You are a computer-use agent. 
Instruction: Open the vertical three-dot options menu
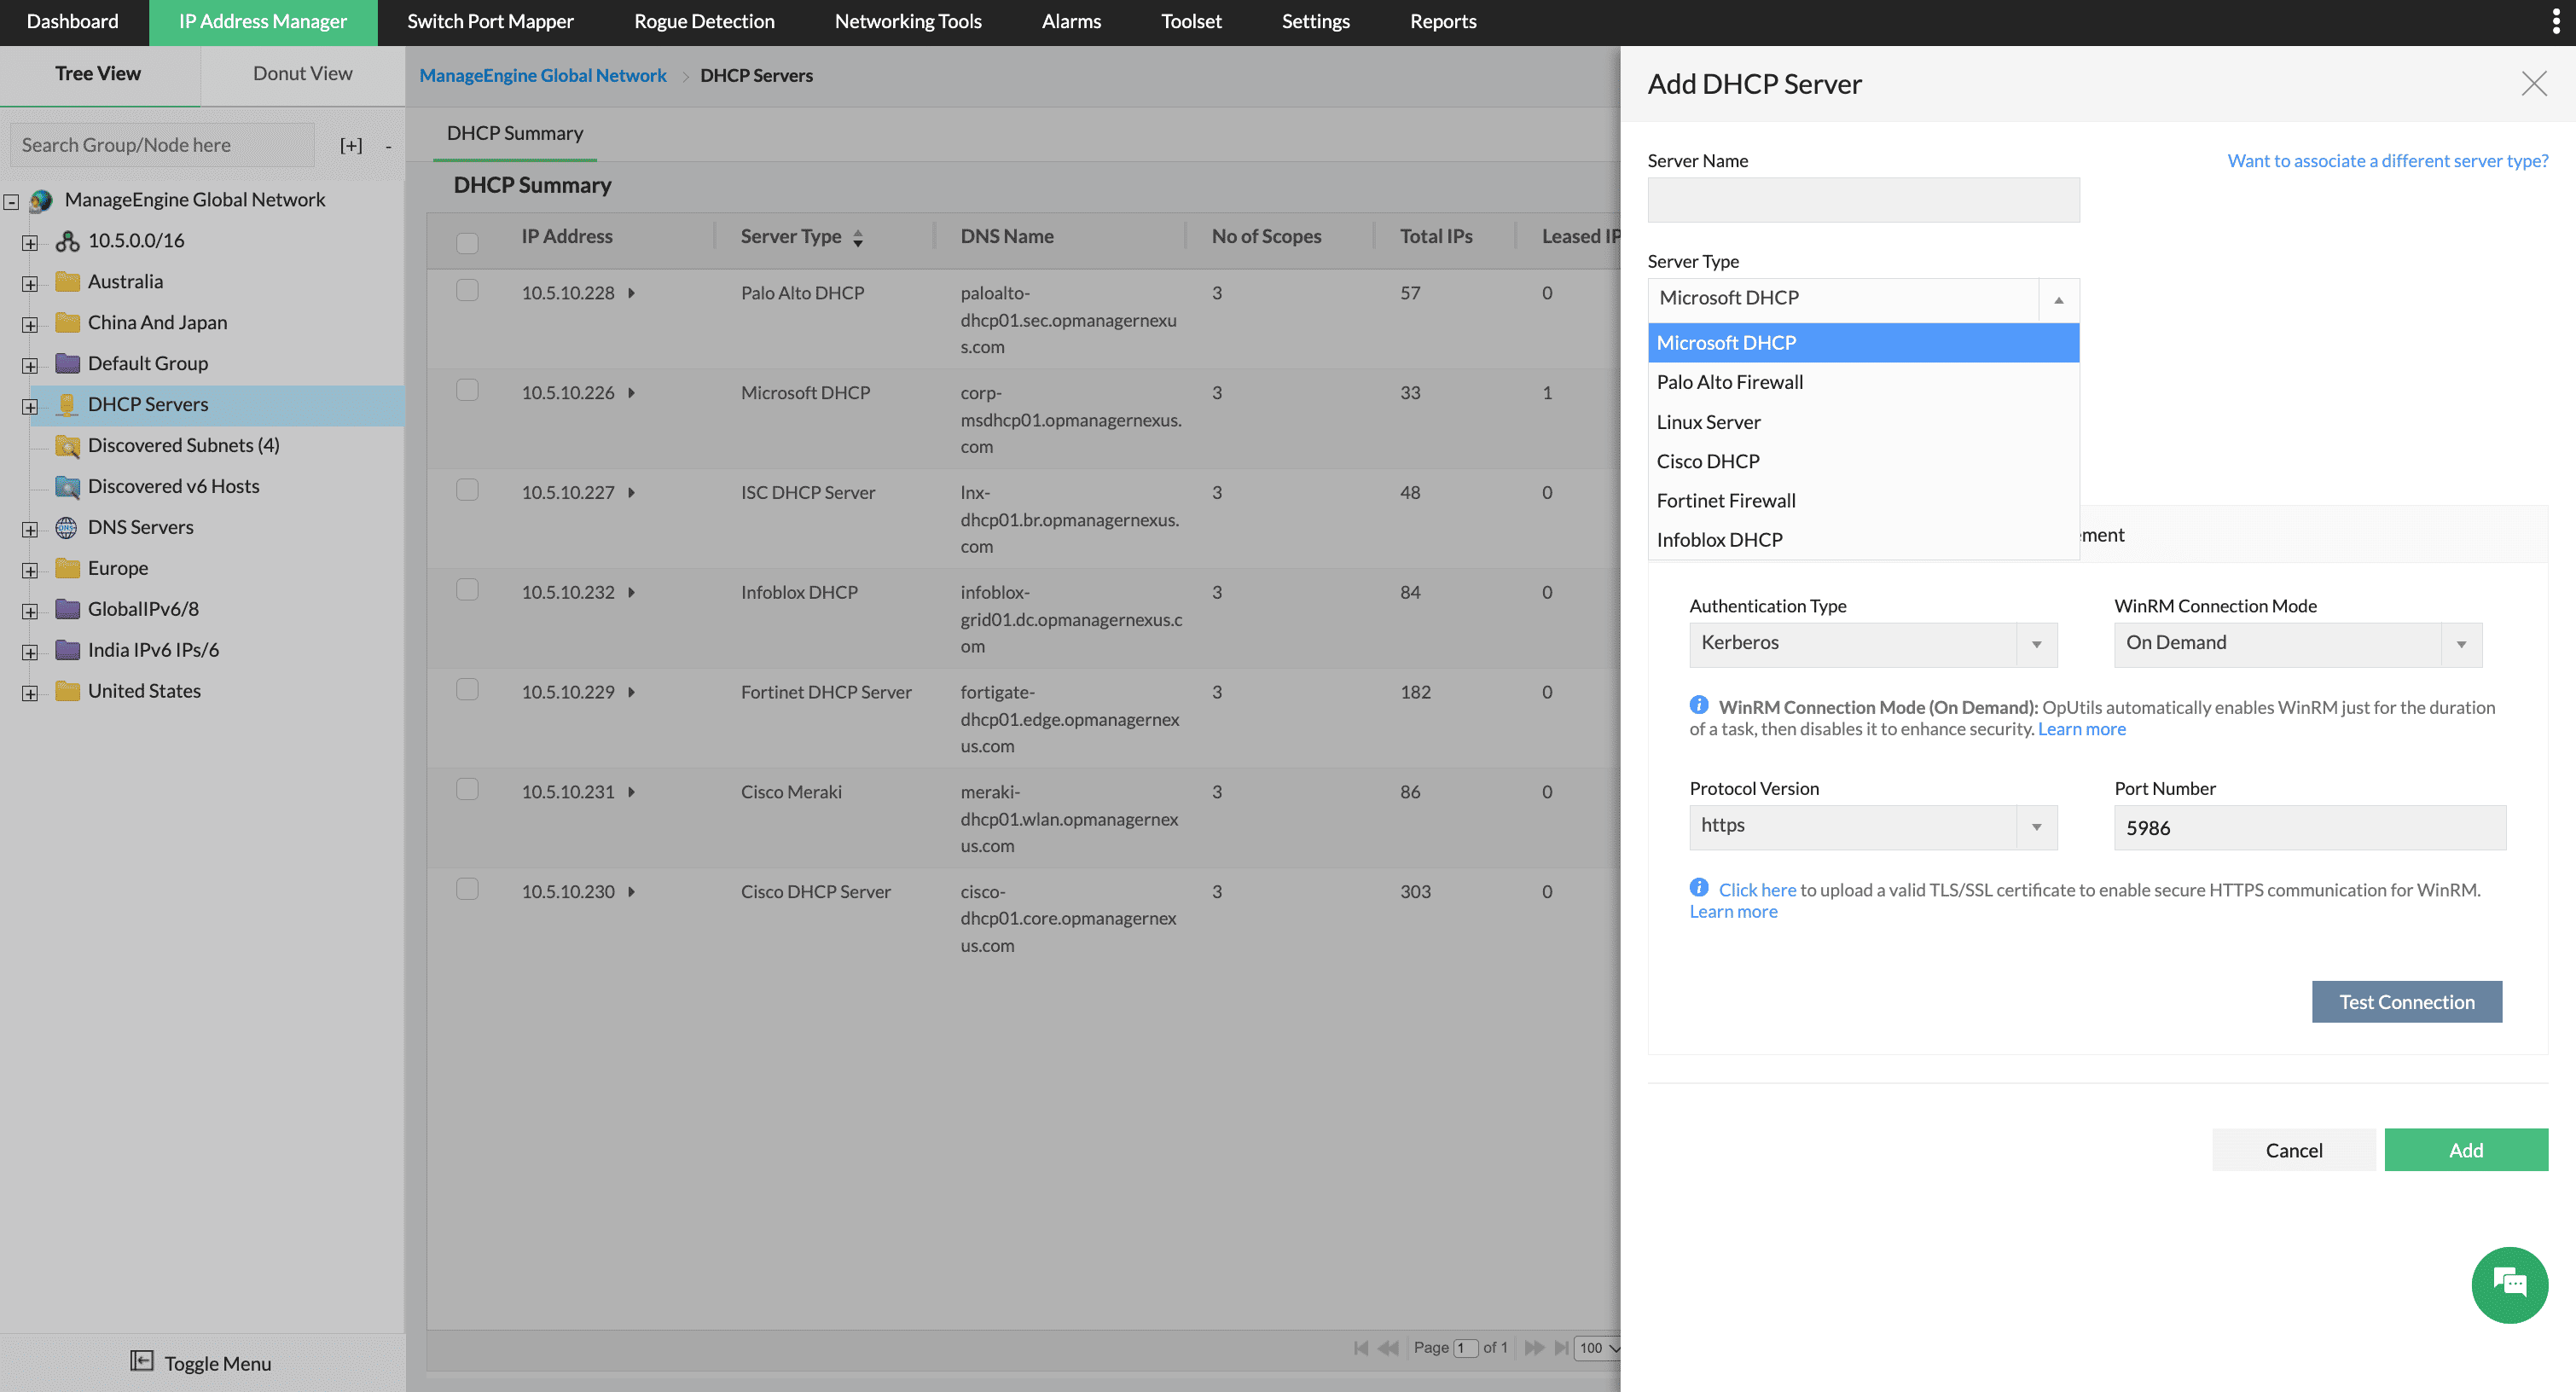coord(2556,21)
